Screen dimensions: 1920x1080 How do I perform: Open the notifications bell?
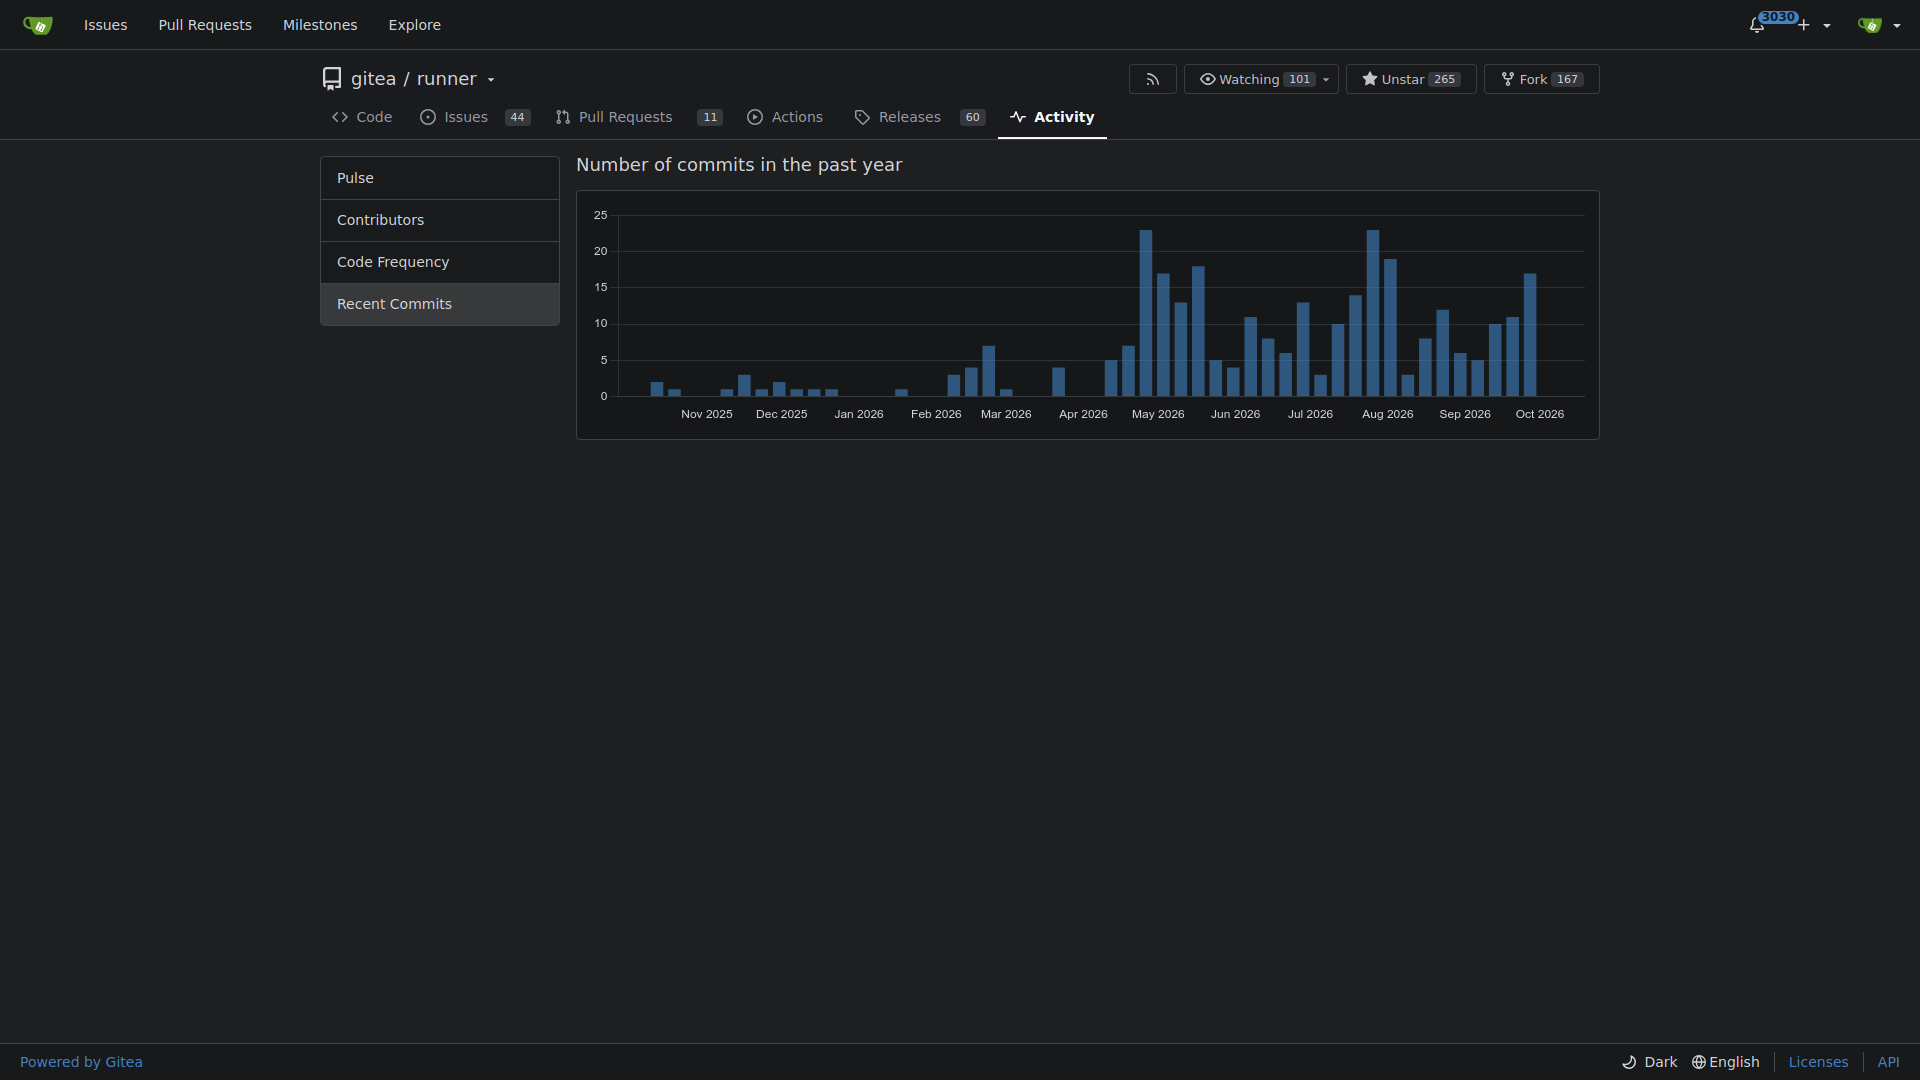point(1756,25)
